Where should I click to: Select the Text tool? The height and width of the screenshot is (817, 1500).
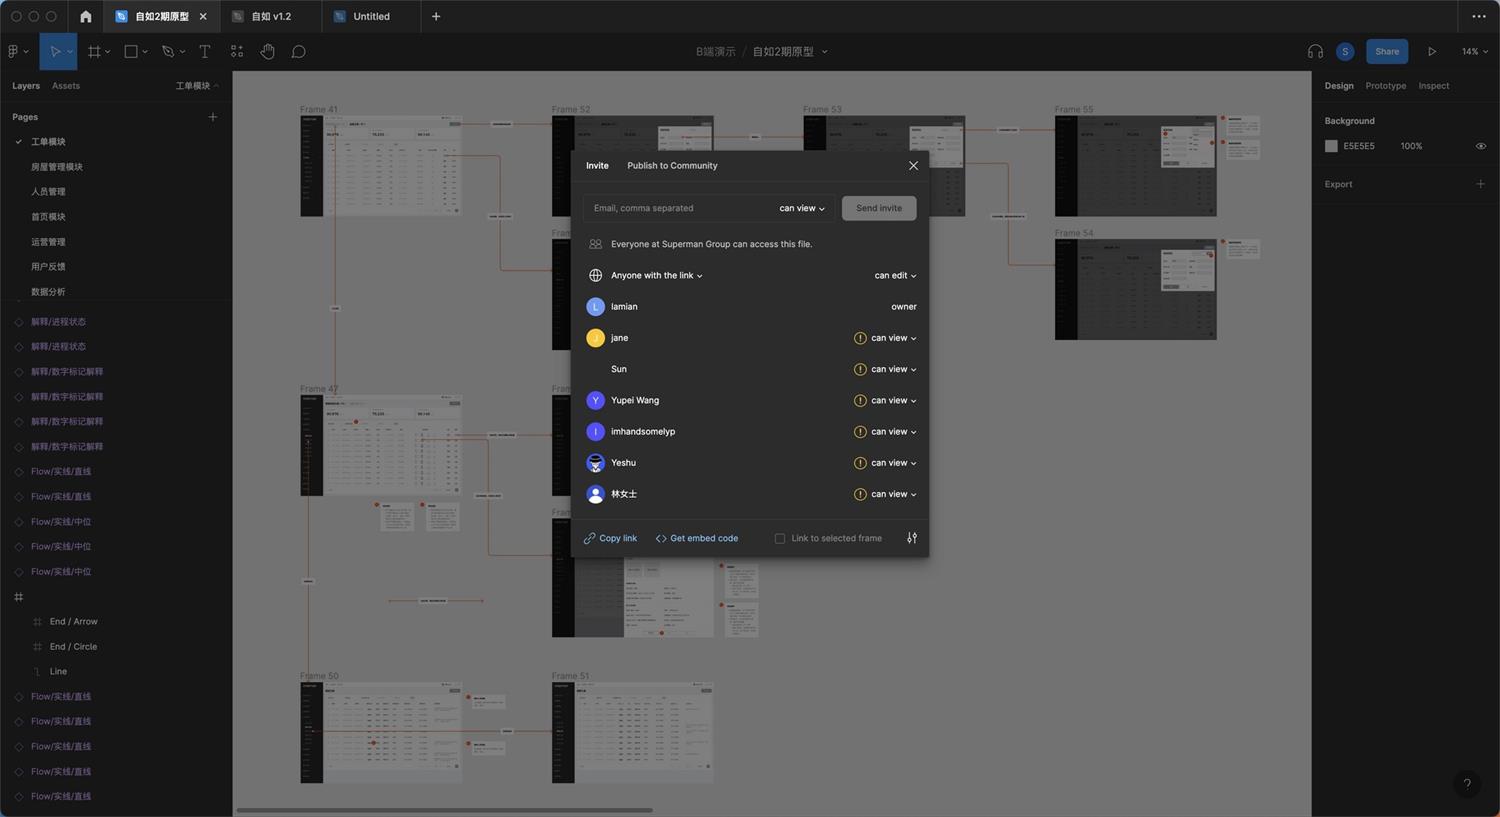pyautogui.click(x=205, y=51)
